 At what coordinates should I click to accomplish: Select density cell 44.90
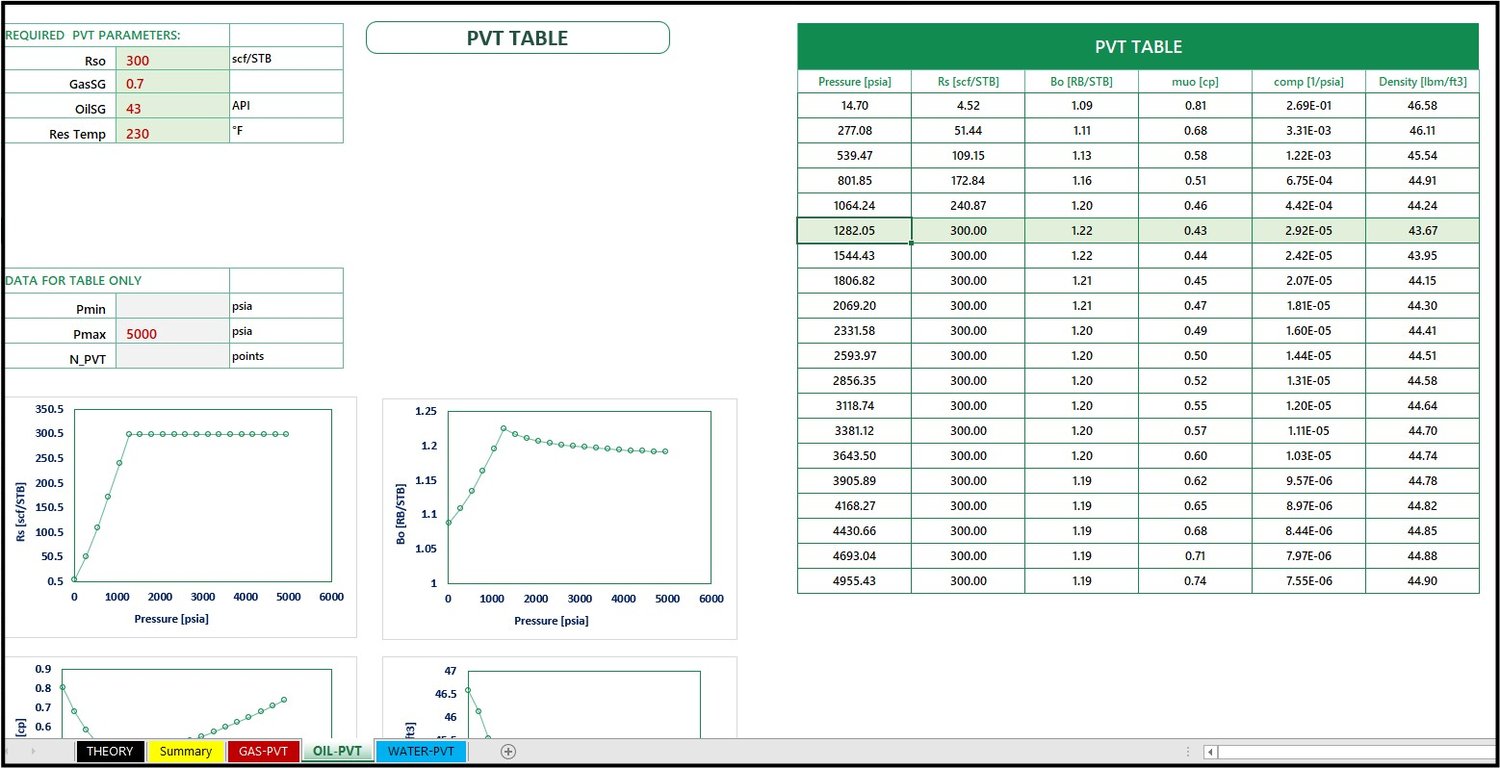[x=1422, y=580]
